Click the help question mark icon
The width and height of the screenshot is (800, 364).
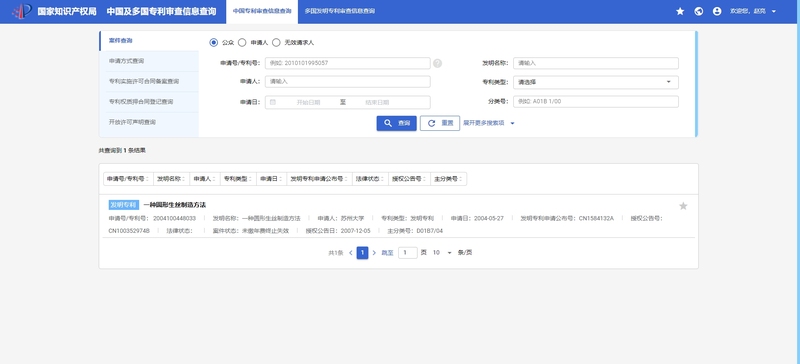[x=437, y=63]
